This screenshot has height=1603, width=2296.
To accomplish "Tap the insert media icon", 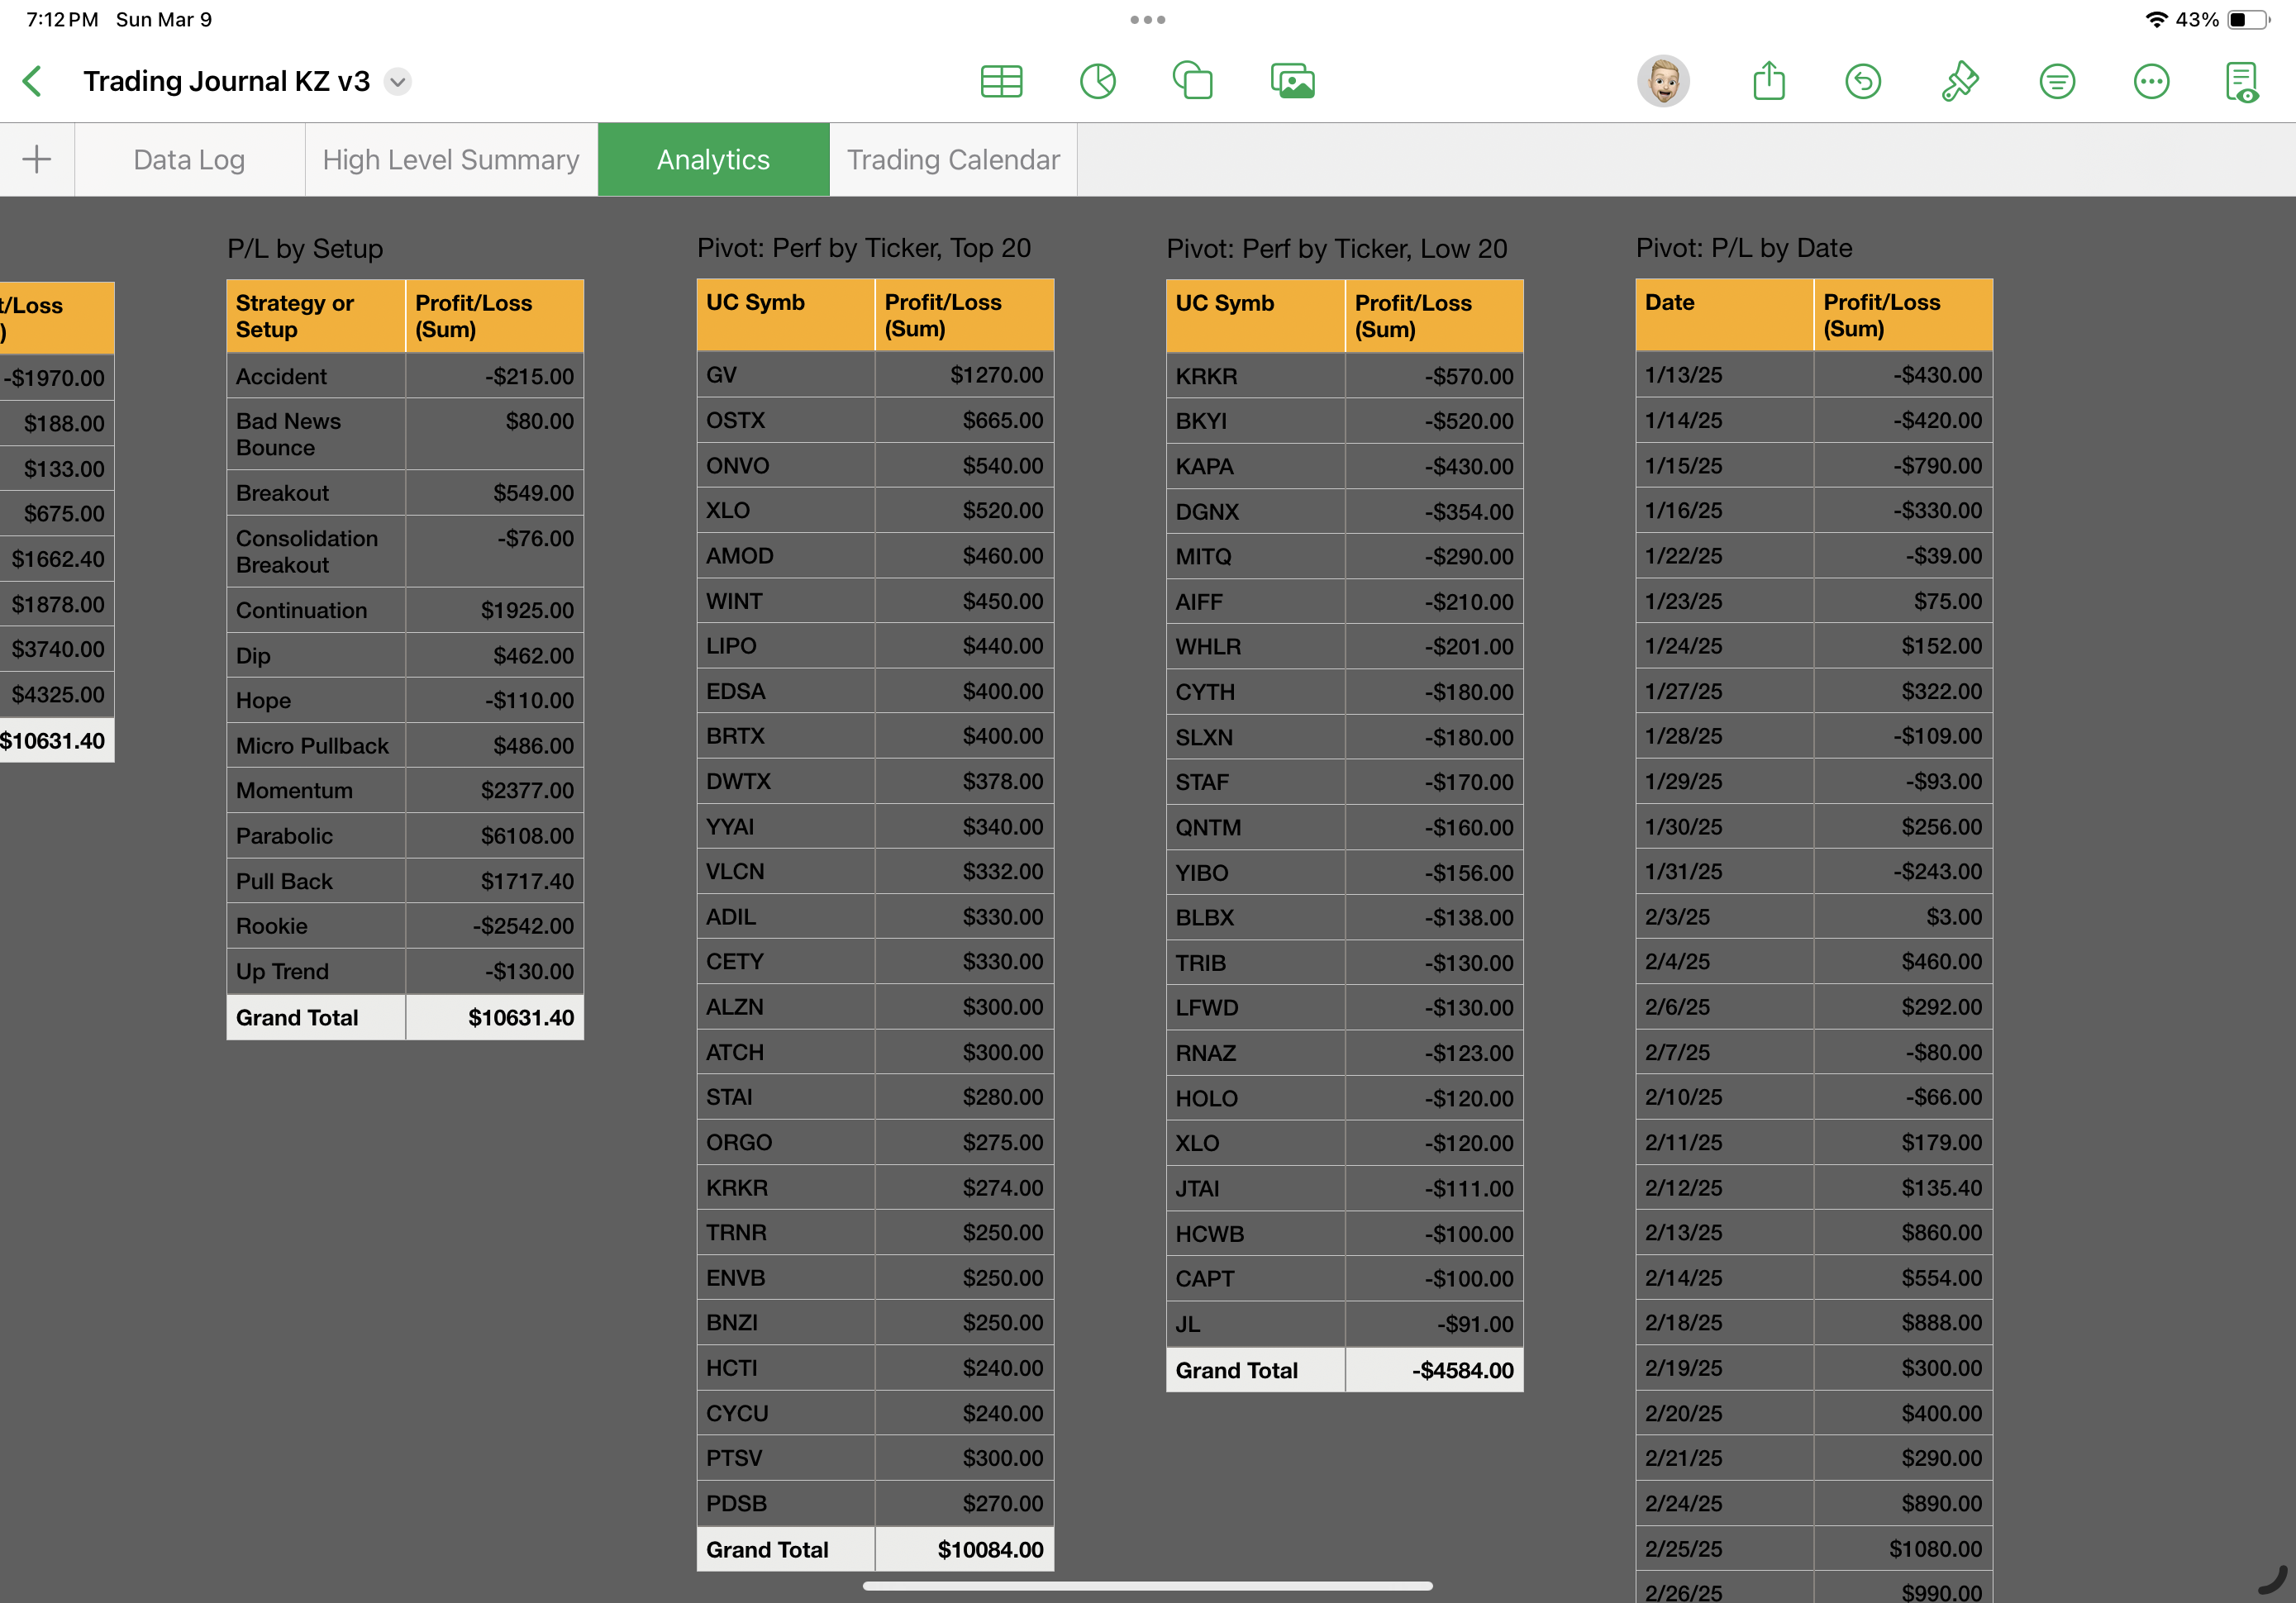I will 1292,81.
